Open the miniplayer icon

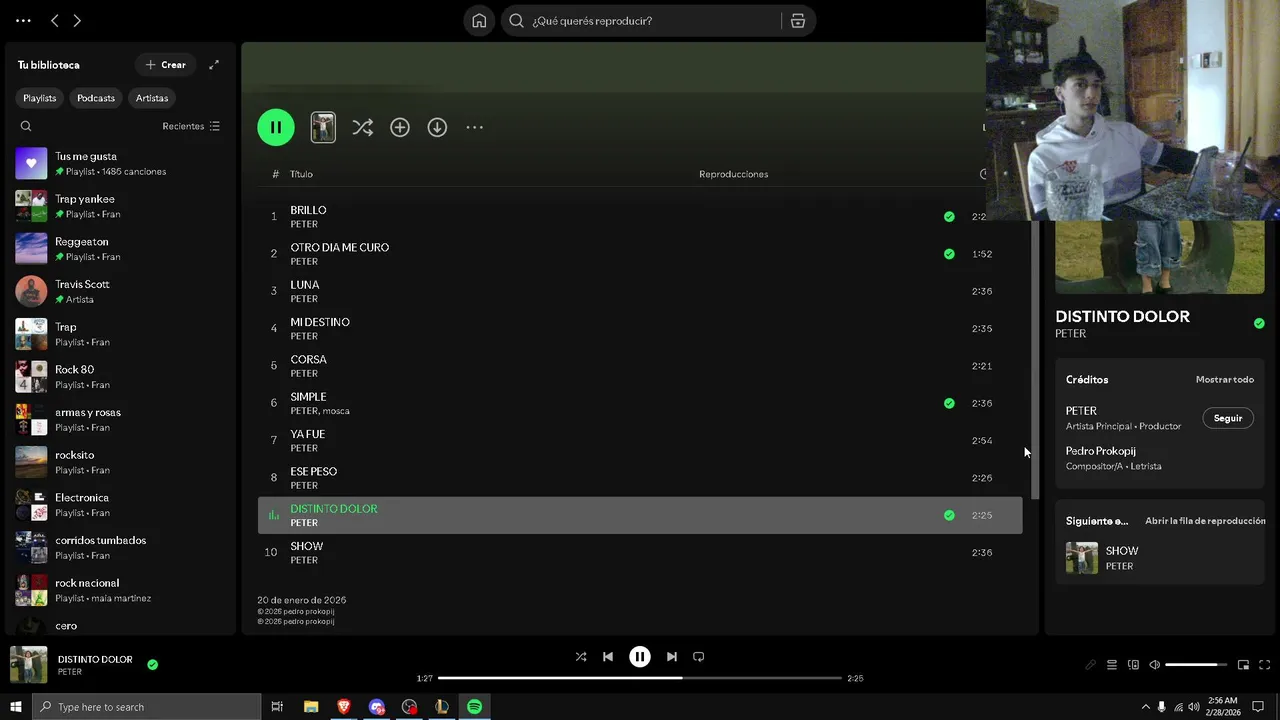(x=1244, y=665)
